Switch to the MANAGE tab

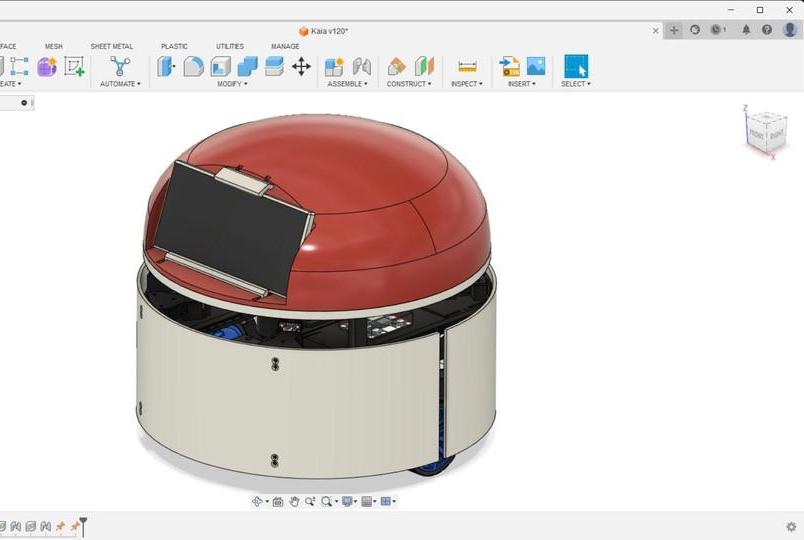(285, 46)
